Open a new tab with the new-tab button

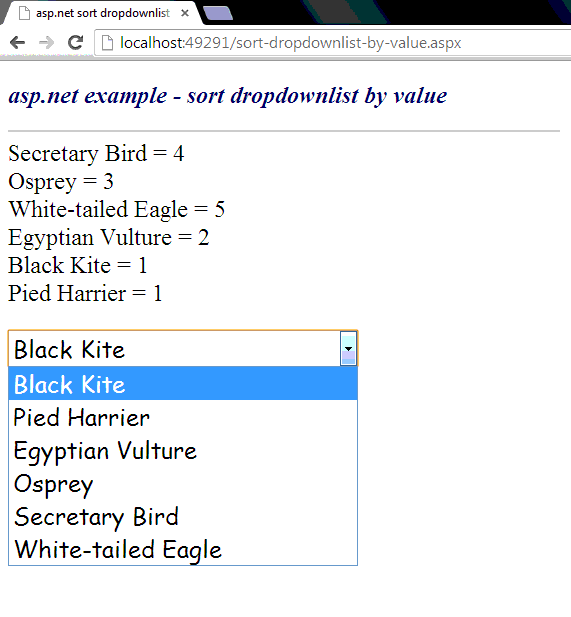coord(218,13)
